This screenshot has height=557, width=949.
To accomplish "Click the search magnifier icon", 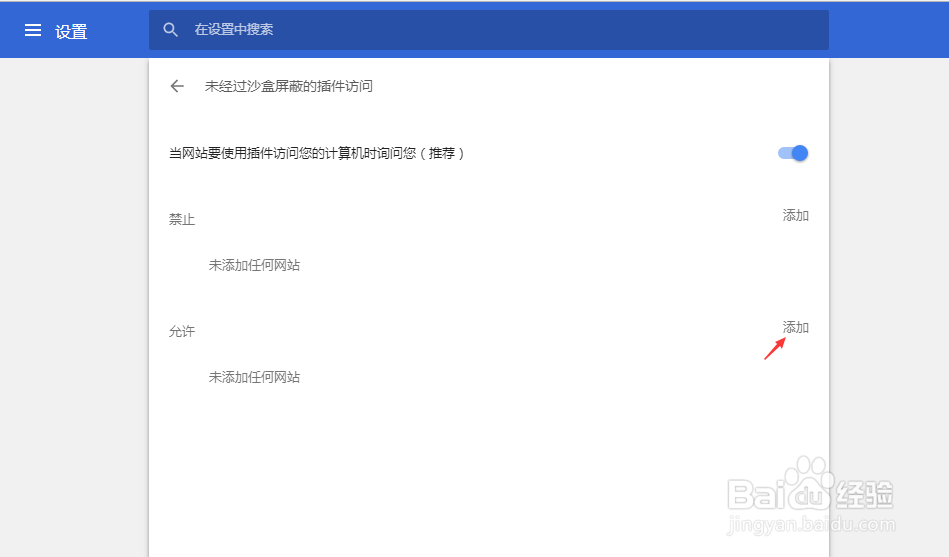I will pyautogui.click(x=171, y=30).
